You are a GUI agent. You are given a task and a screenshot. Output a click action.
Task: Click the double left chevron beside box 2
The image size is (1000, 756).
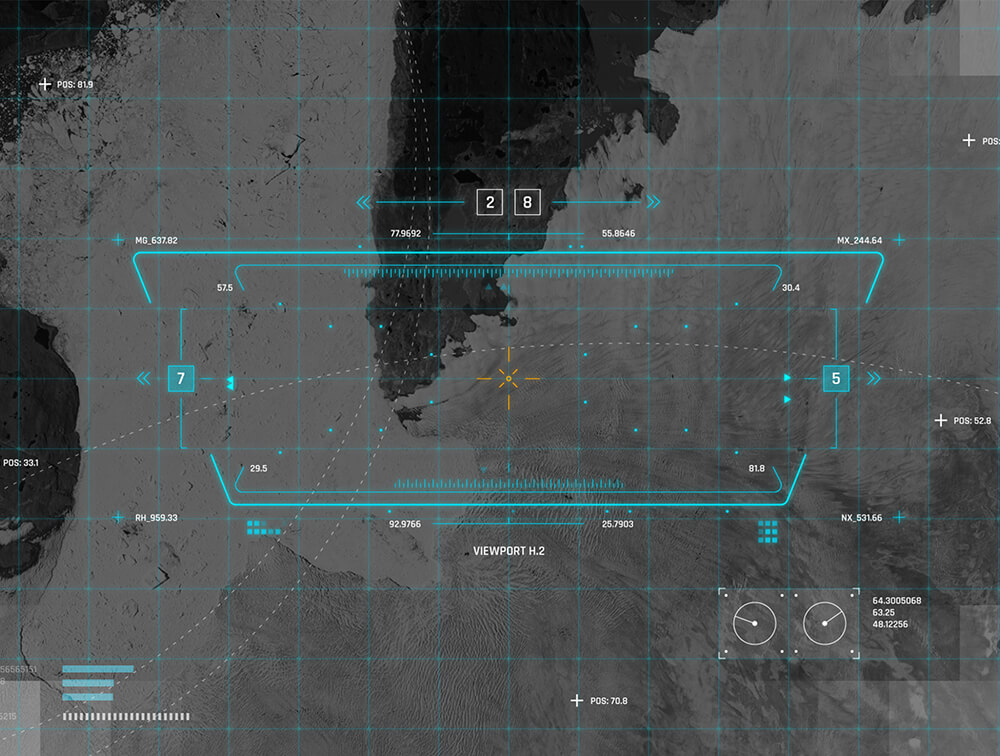[x=364, y=203]
